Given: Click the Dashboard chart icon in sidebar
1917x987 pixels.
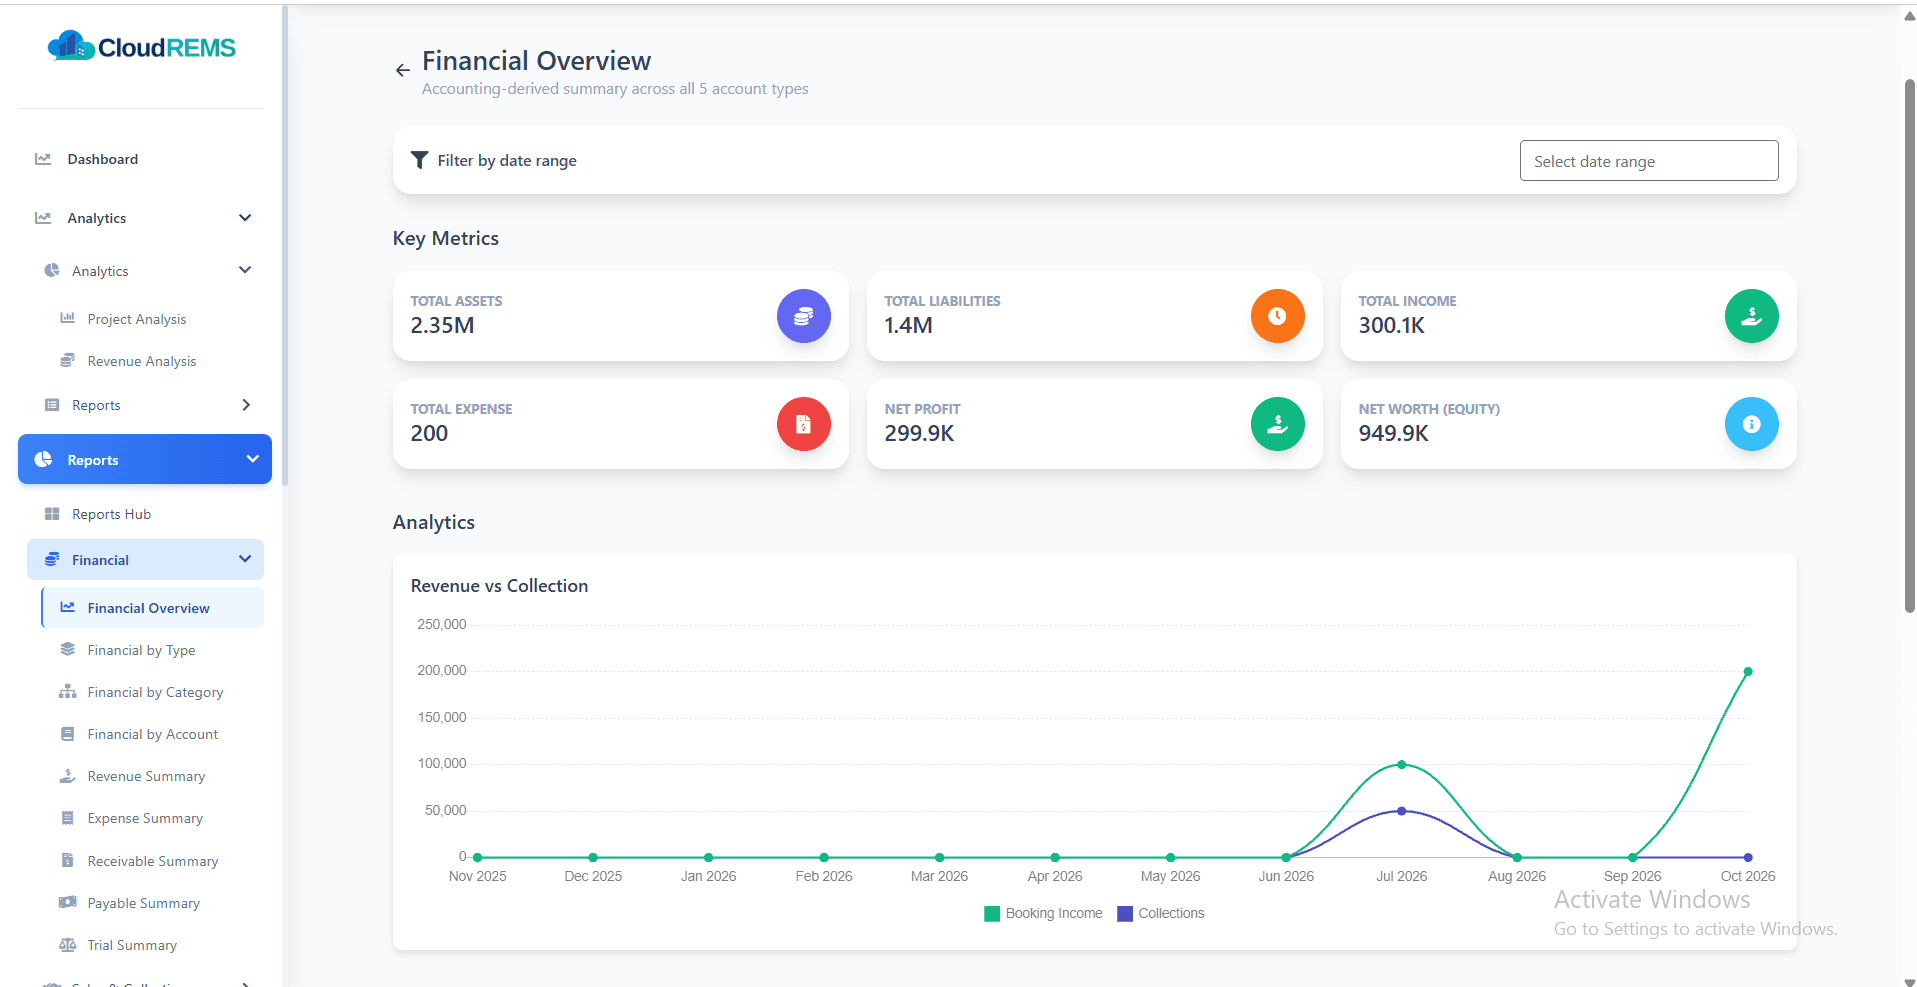Looking at the screenshot, I should 43,159.
